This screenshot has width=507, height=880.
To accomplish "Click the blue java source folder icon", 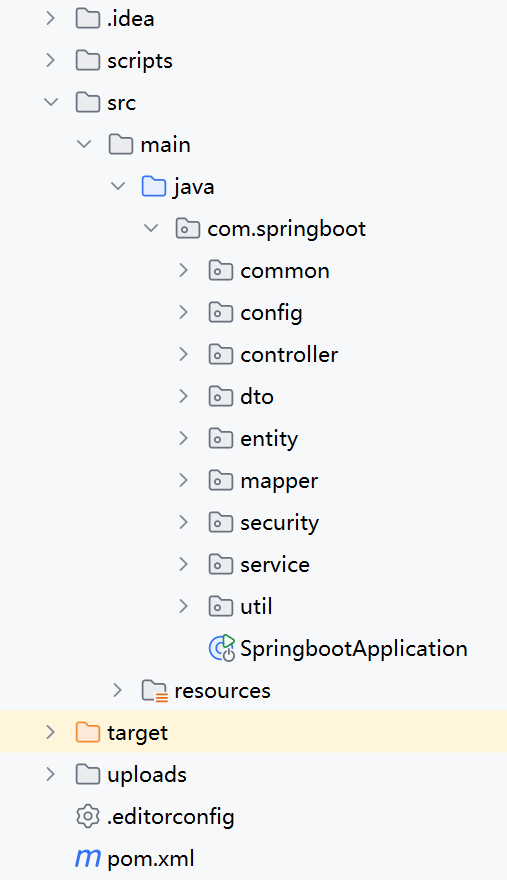I will [x=154, y=186].
